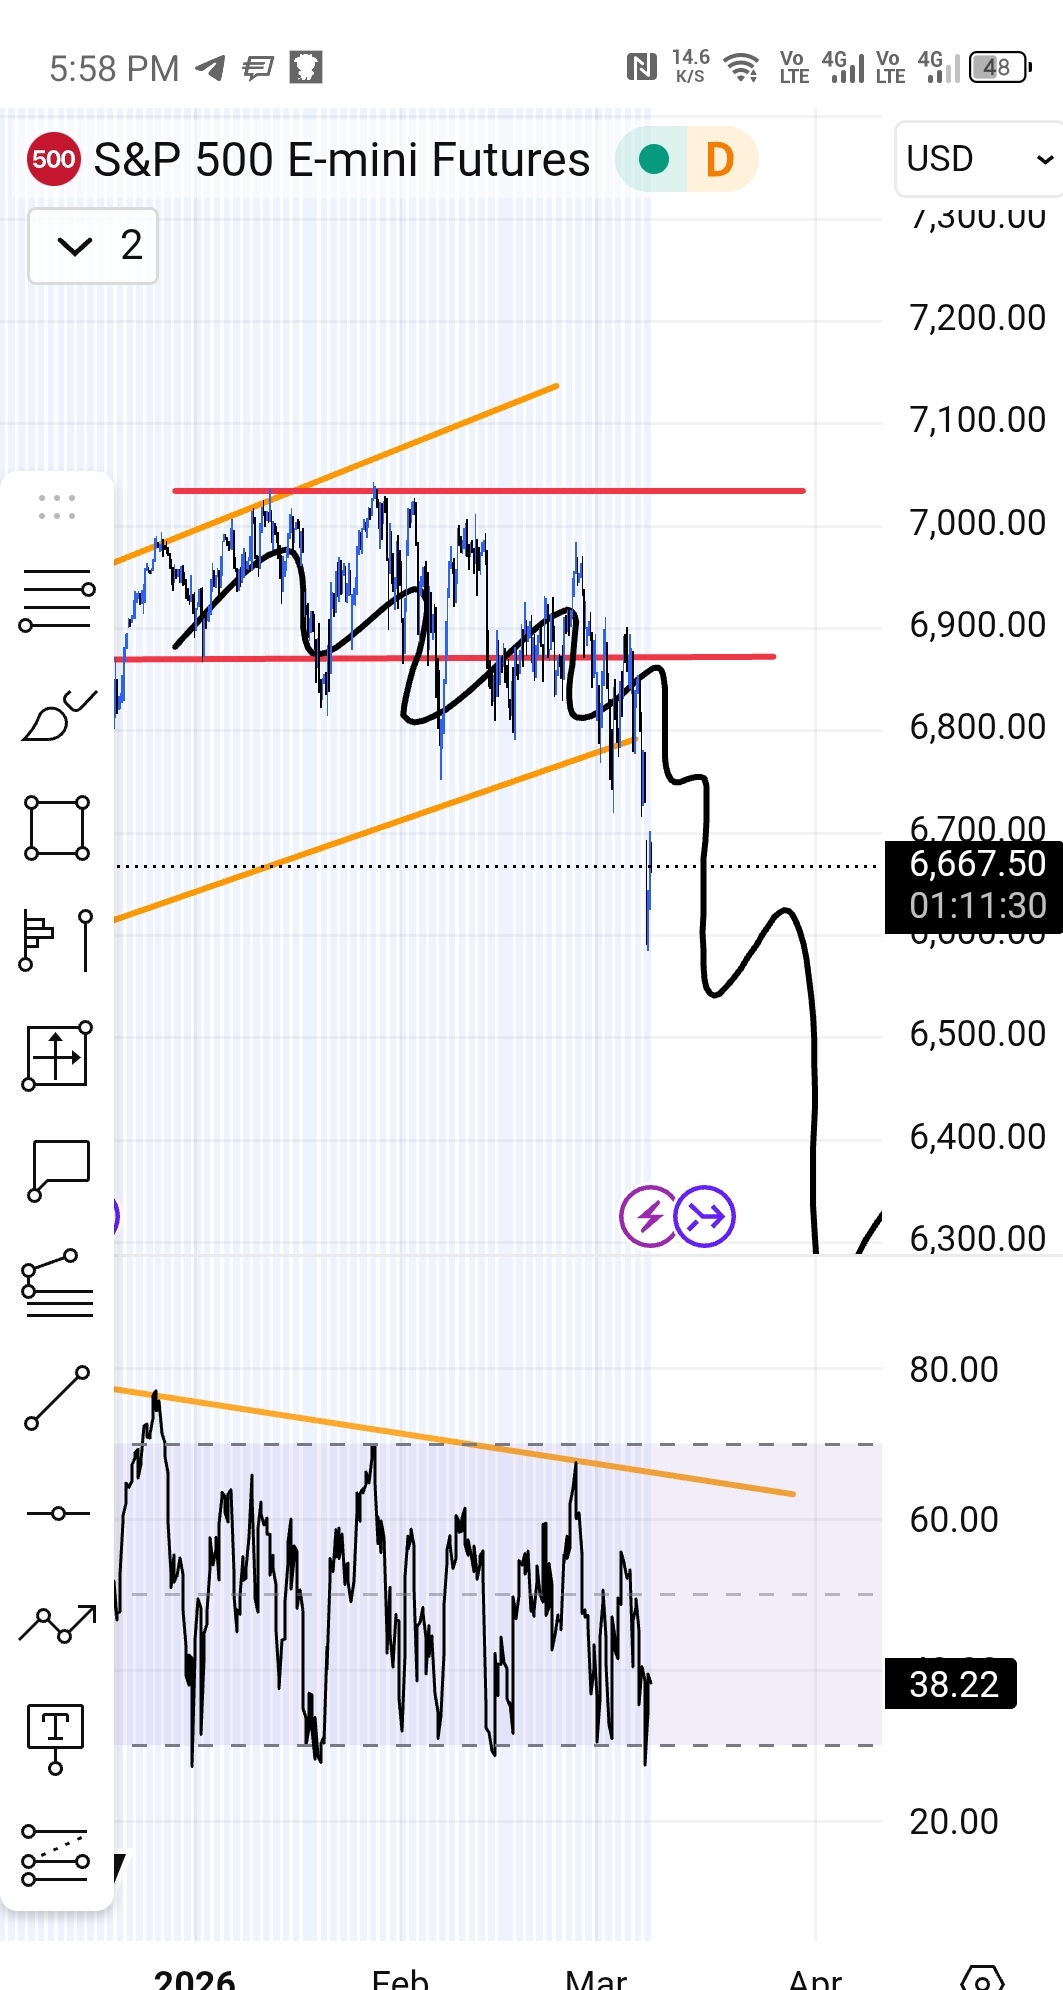The width and height of the screenshot is (1063, 1990).
Task: Click the 80.00 RSI scale label
Action: [x=953, y=1370]
